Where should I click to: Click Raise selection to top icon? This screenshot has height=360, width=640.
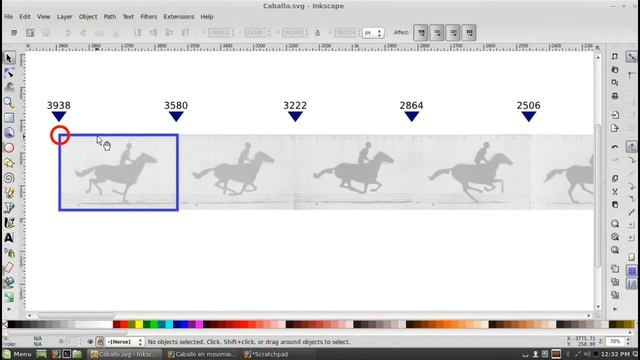point(185,33)
